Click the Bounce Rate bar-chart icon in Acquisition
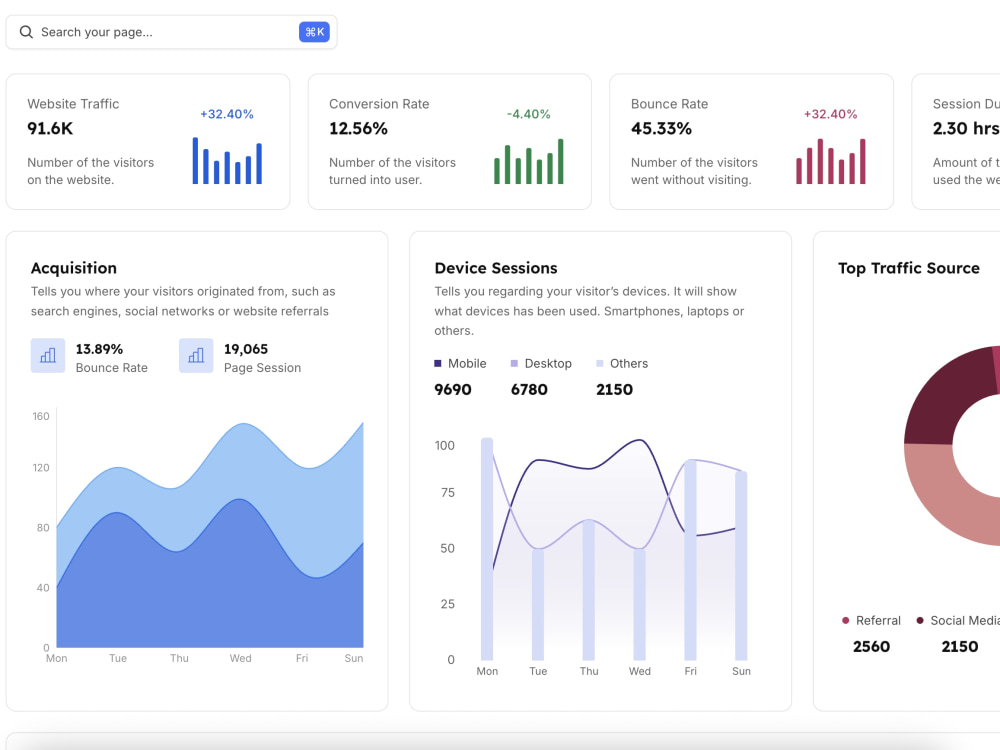1000x750 pixels. (x=48, y=355)
